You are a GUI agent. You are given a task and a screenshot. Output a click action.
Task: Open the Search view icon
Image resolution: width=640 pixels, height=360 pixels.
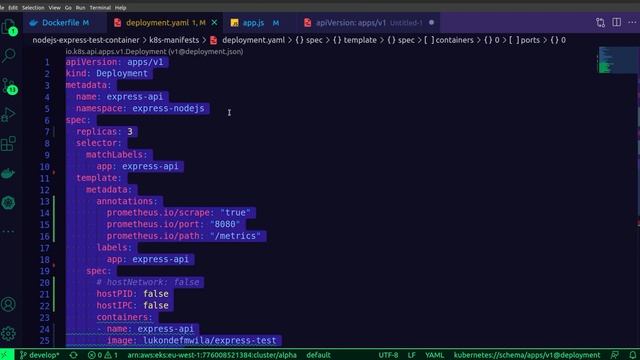pos(9,56)
